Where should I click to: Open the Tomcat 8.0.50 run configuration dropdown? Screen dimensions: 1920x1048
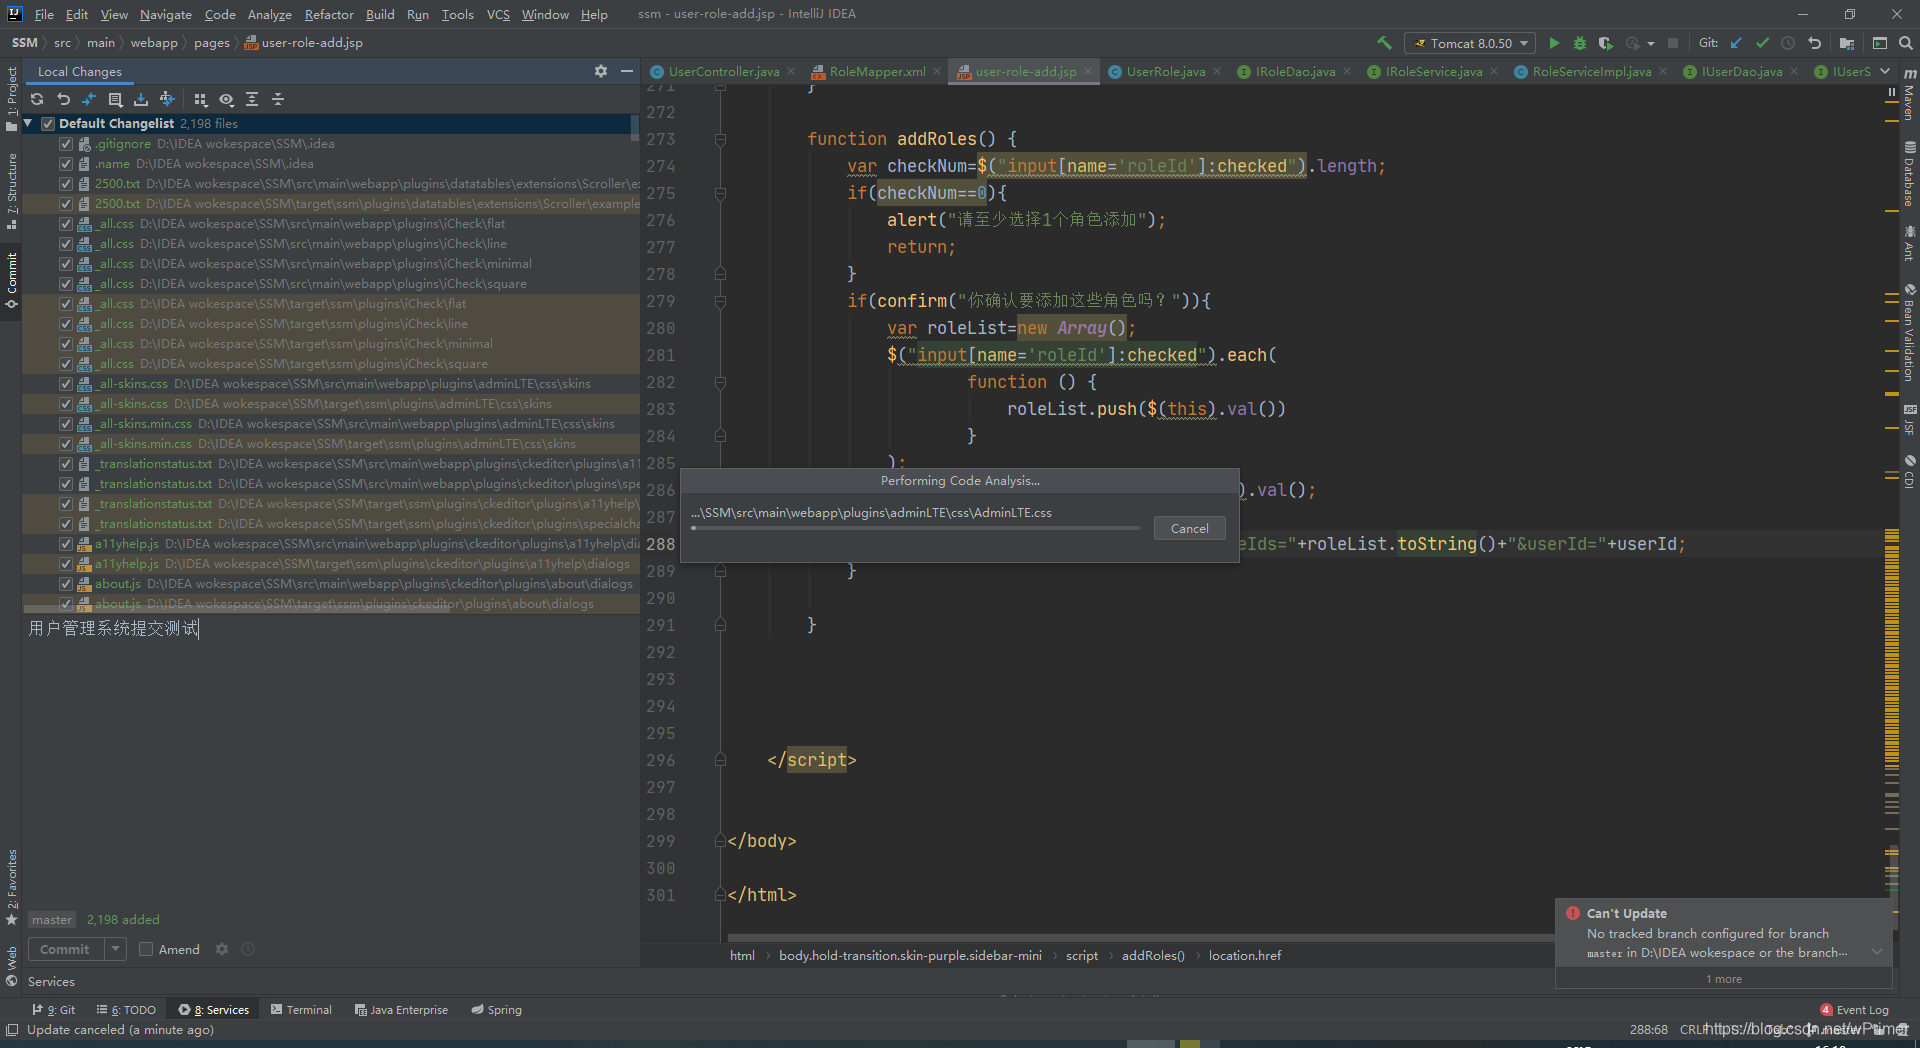[1470, 43]
